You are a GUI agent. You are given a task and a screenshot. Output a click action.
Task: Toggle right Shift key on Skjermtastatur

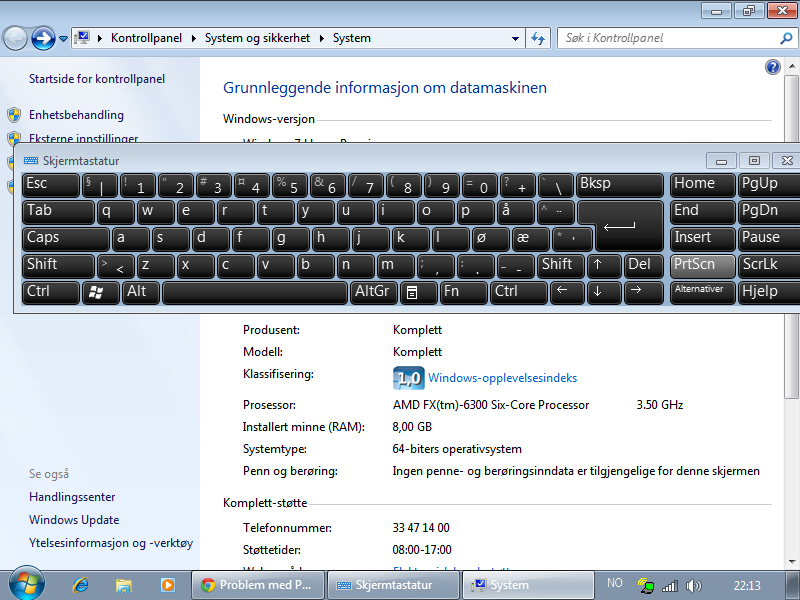pyautogui.click(x=561, y=266)
